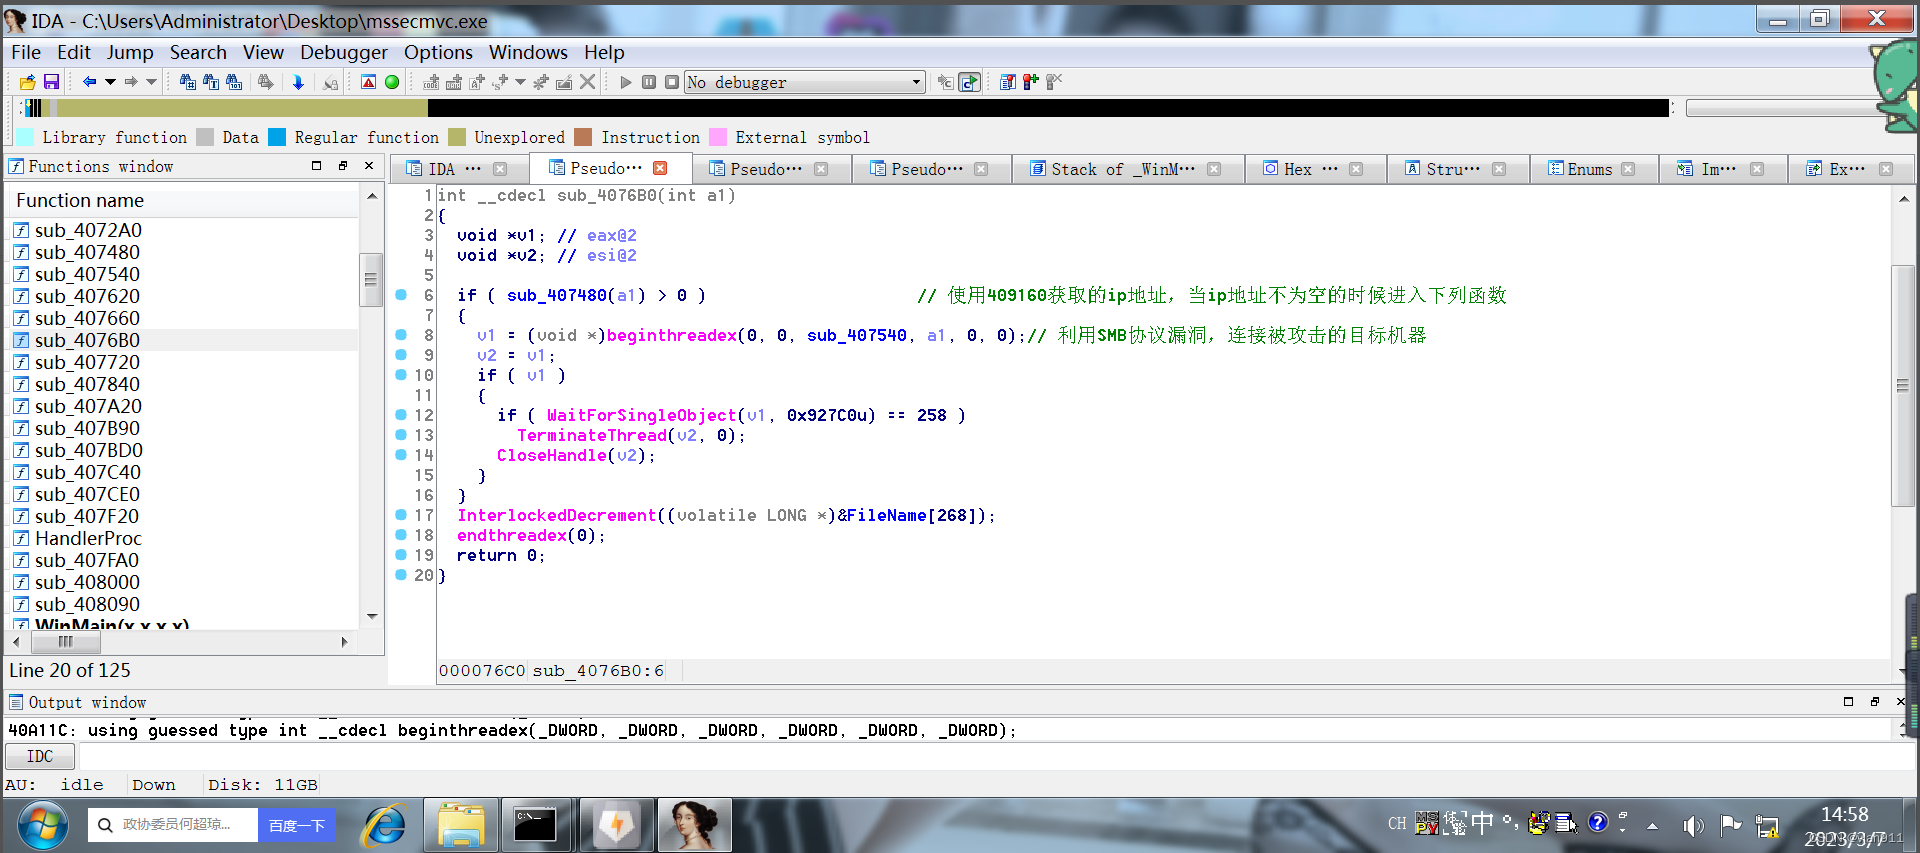Open the Search menu
Screen dimensions: 1920x853
pos(198,52)
